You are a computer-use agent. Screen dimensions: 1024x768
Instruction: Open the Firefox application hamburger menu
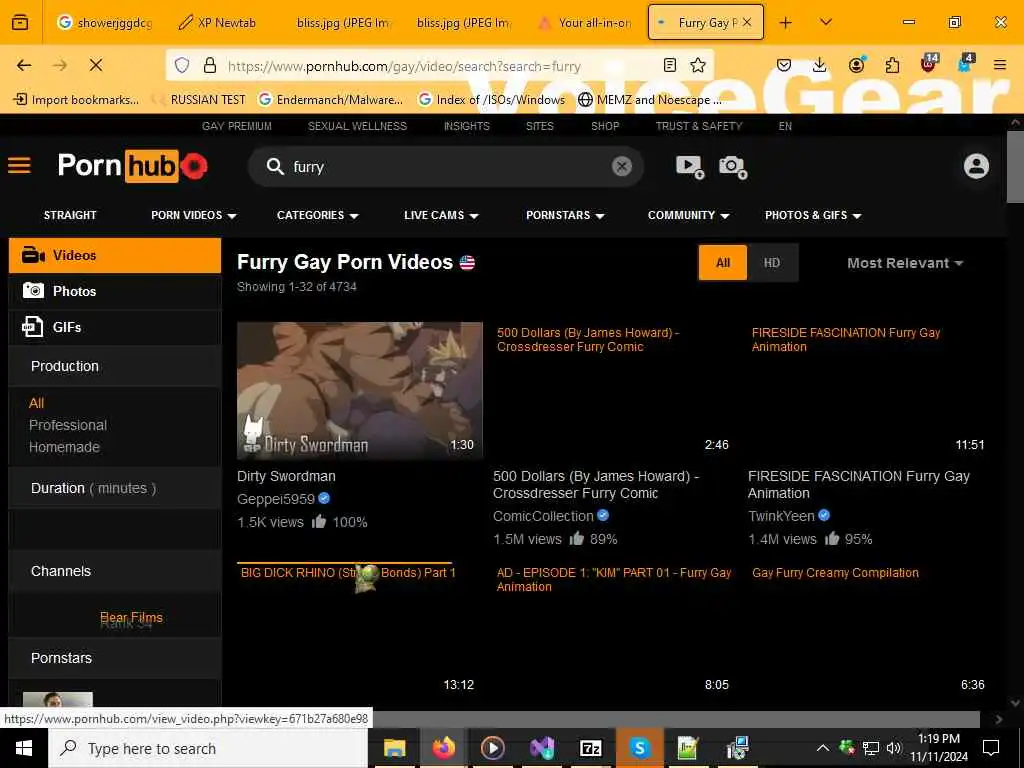pyautogui.click(x=1000, y=65)
